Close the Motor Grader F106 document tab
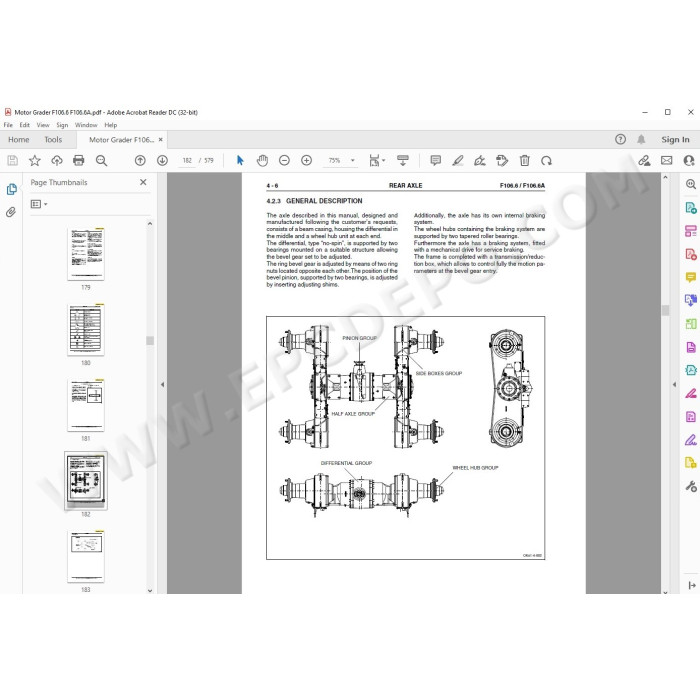 (161, 140)
